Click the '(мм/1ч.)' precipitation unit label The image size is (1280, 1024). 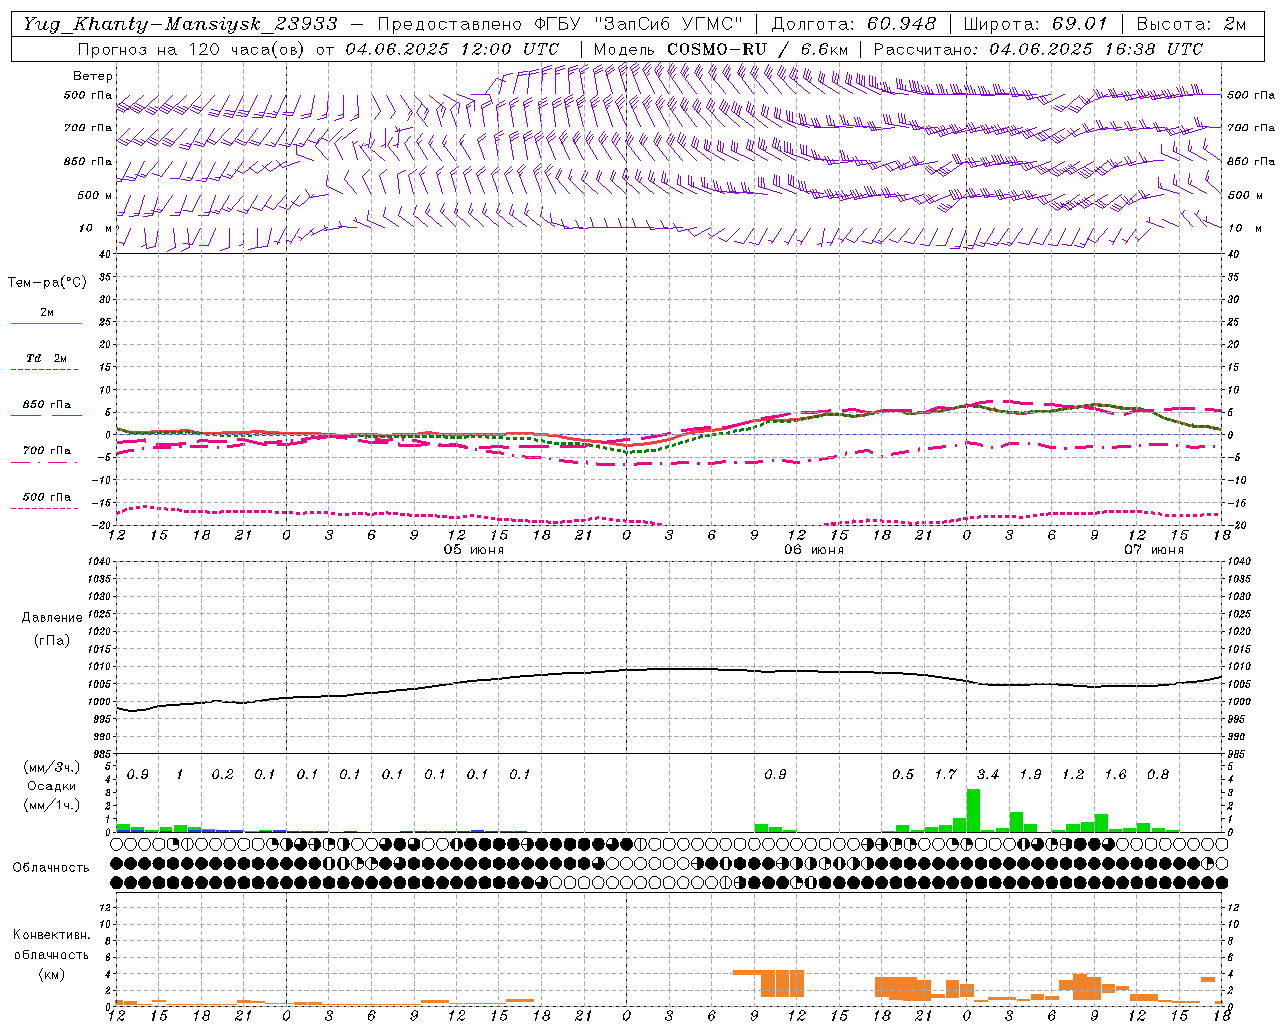[52, 805]
